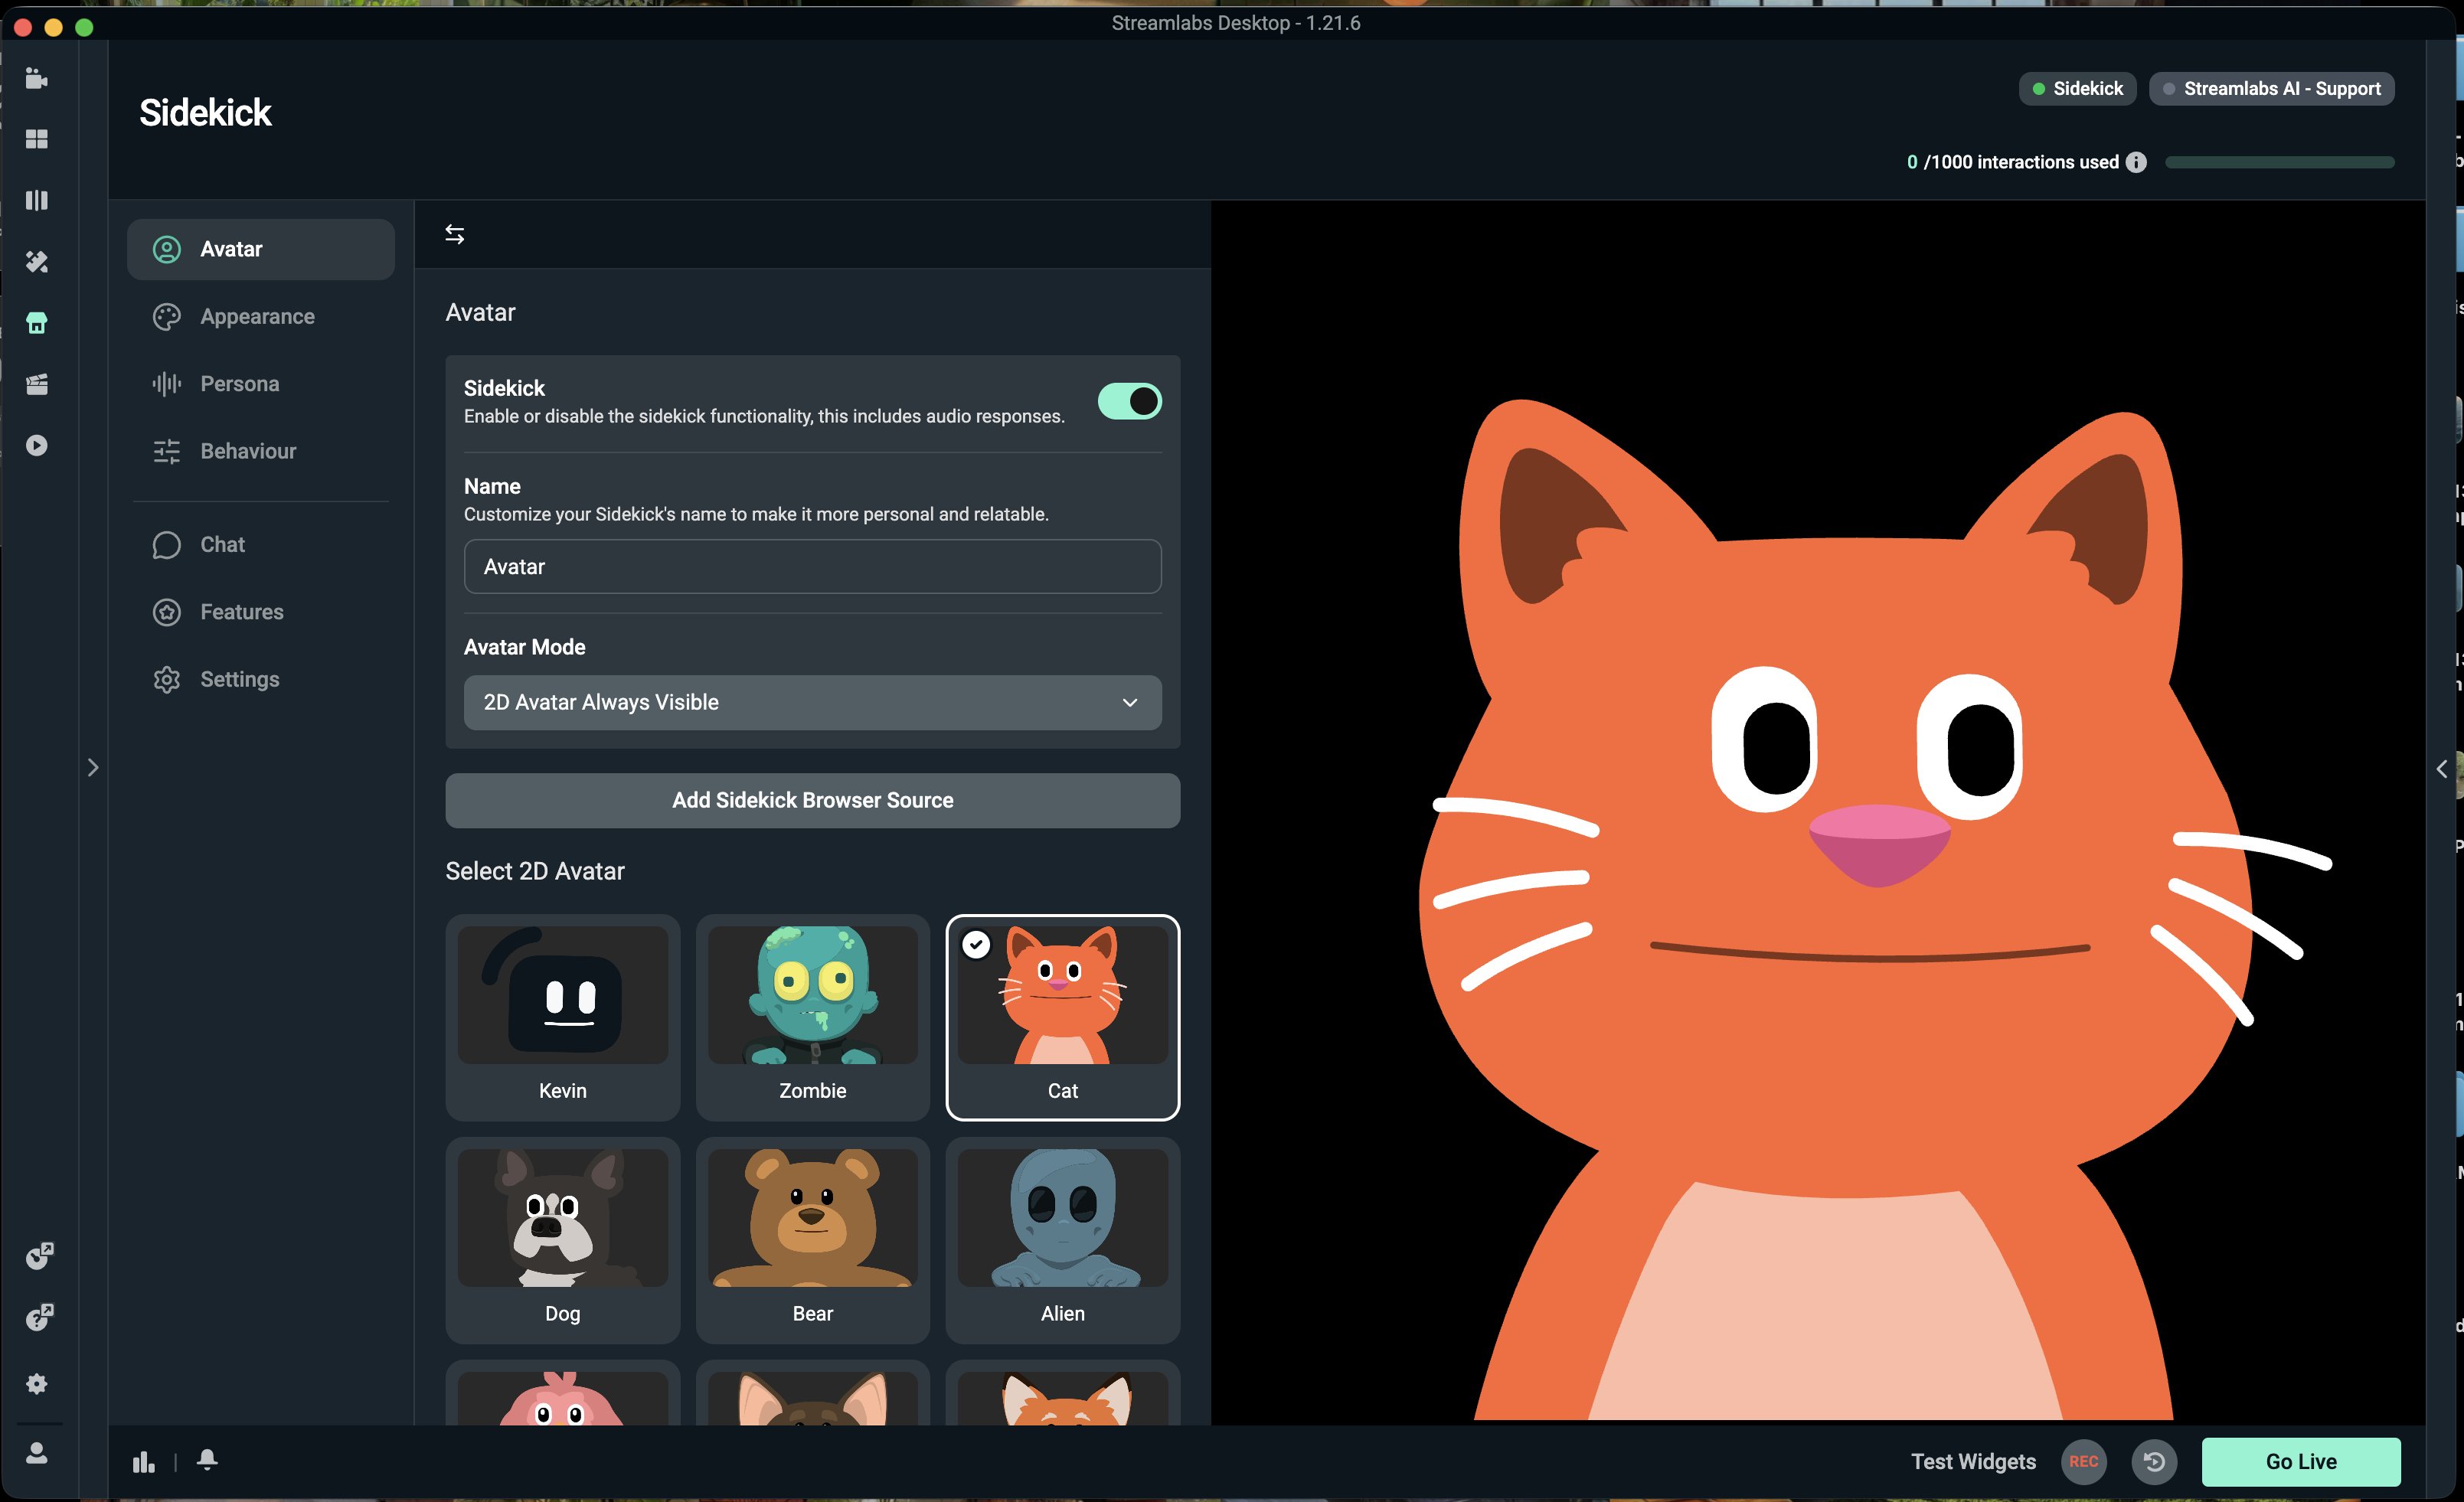The image size is (2464, 1502).
Task: Open the Layout Editor grid icon
Action: click(37, 139)
